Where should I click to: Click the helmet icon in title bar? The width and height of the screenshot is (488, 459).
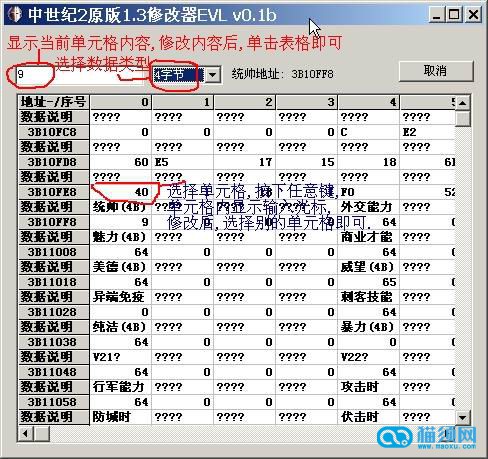pyautogui.click(x=14, y=14)
